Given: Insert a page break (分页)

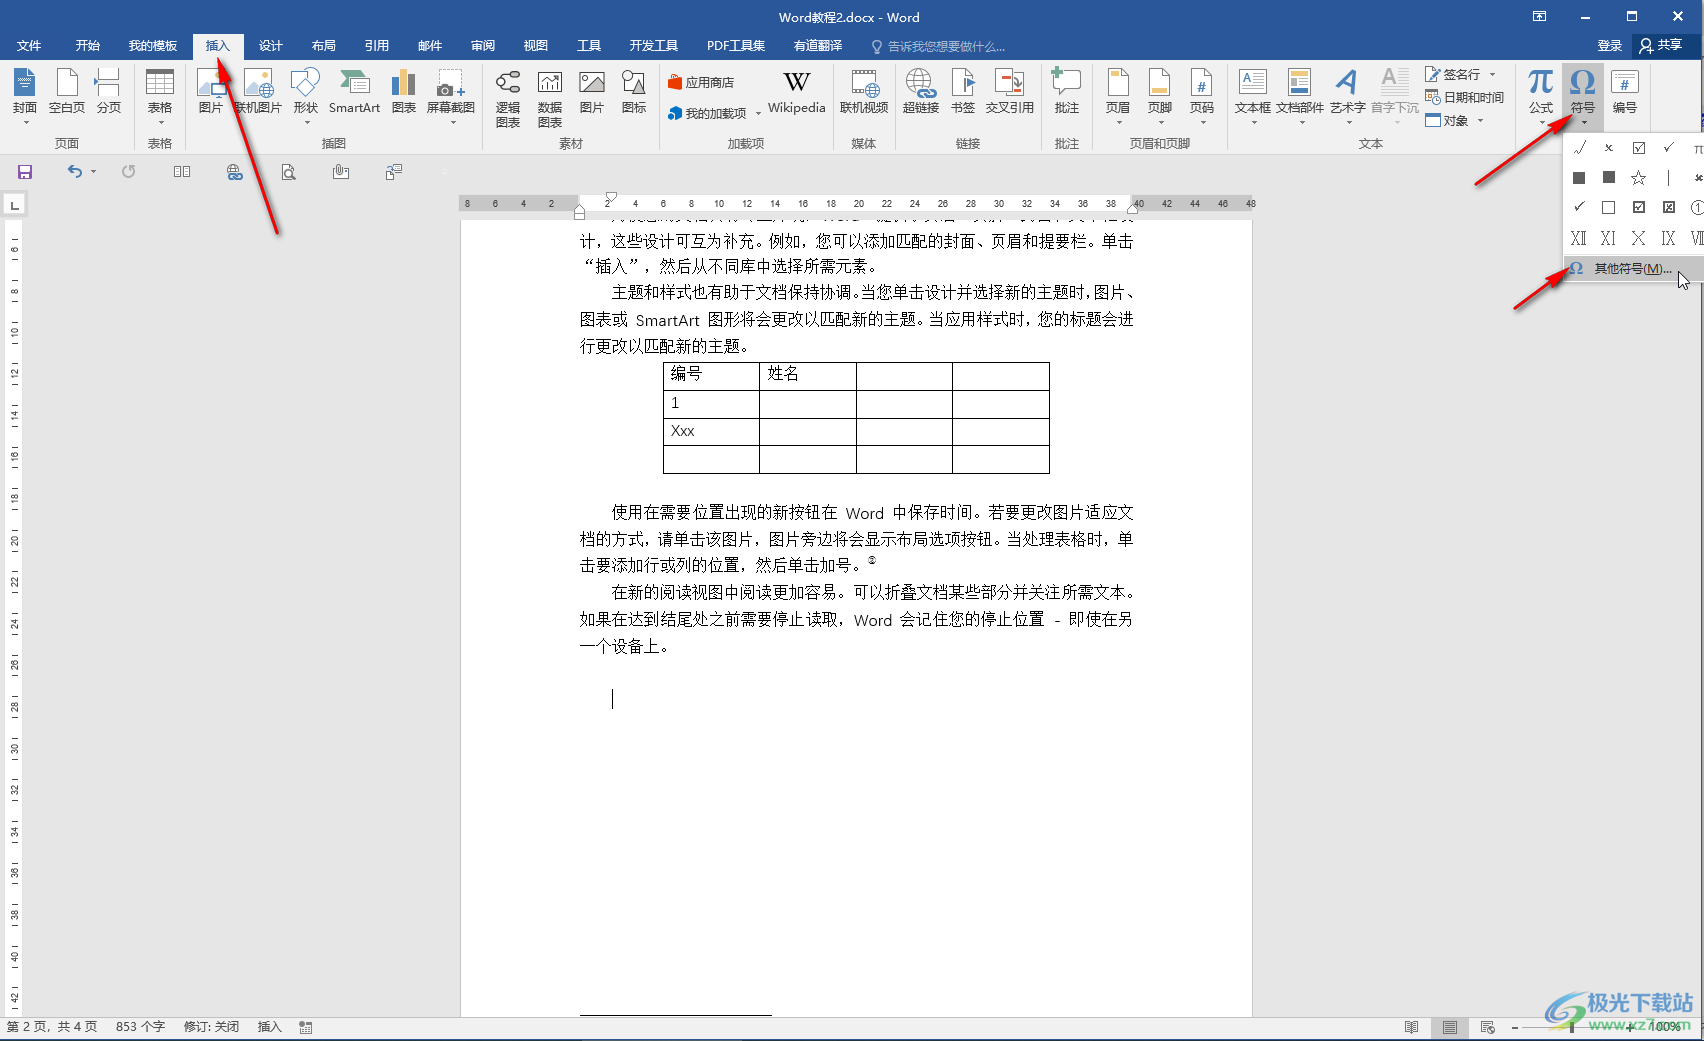Looking at the screenshot, I should tap(108, 92).
